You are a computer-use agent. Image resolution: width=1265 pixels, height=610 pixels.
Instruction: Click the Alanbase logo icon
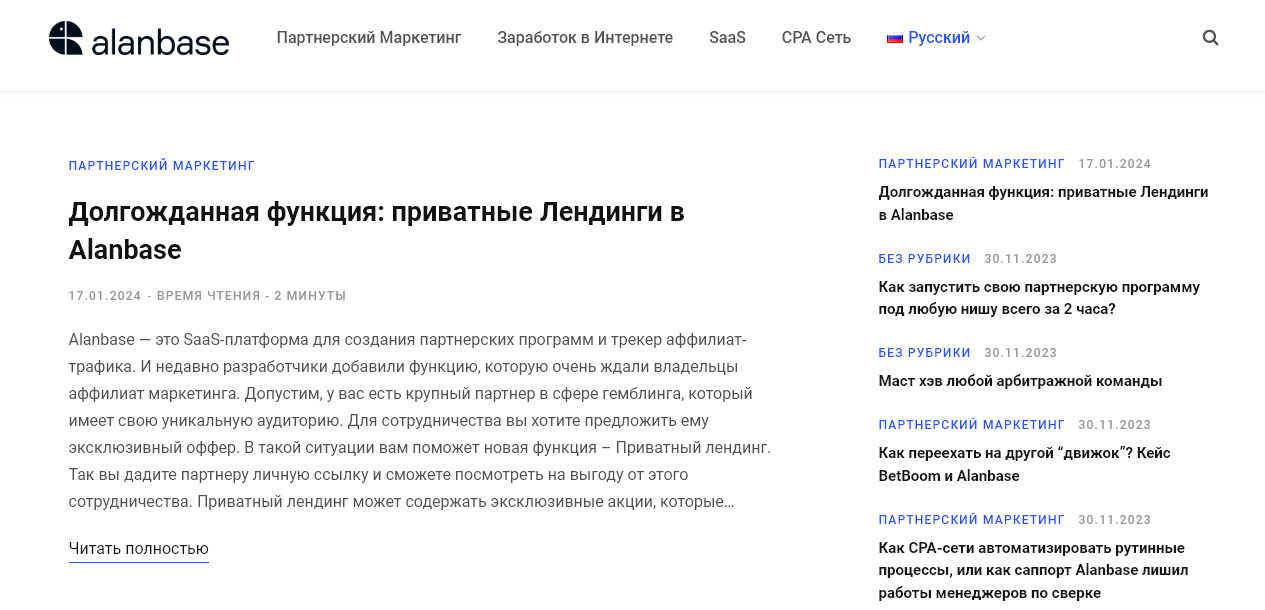(66, 38)
